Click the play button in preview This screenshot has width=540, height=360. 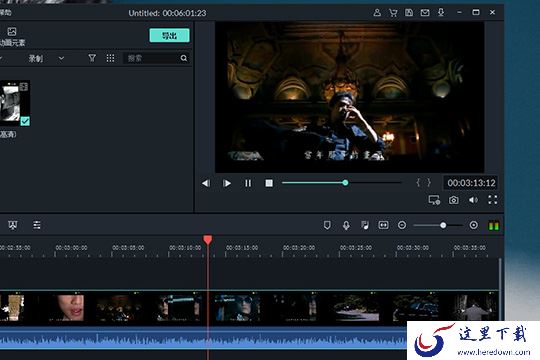click(227, 183)
